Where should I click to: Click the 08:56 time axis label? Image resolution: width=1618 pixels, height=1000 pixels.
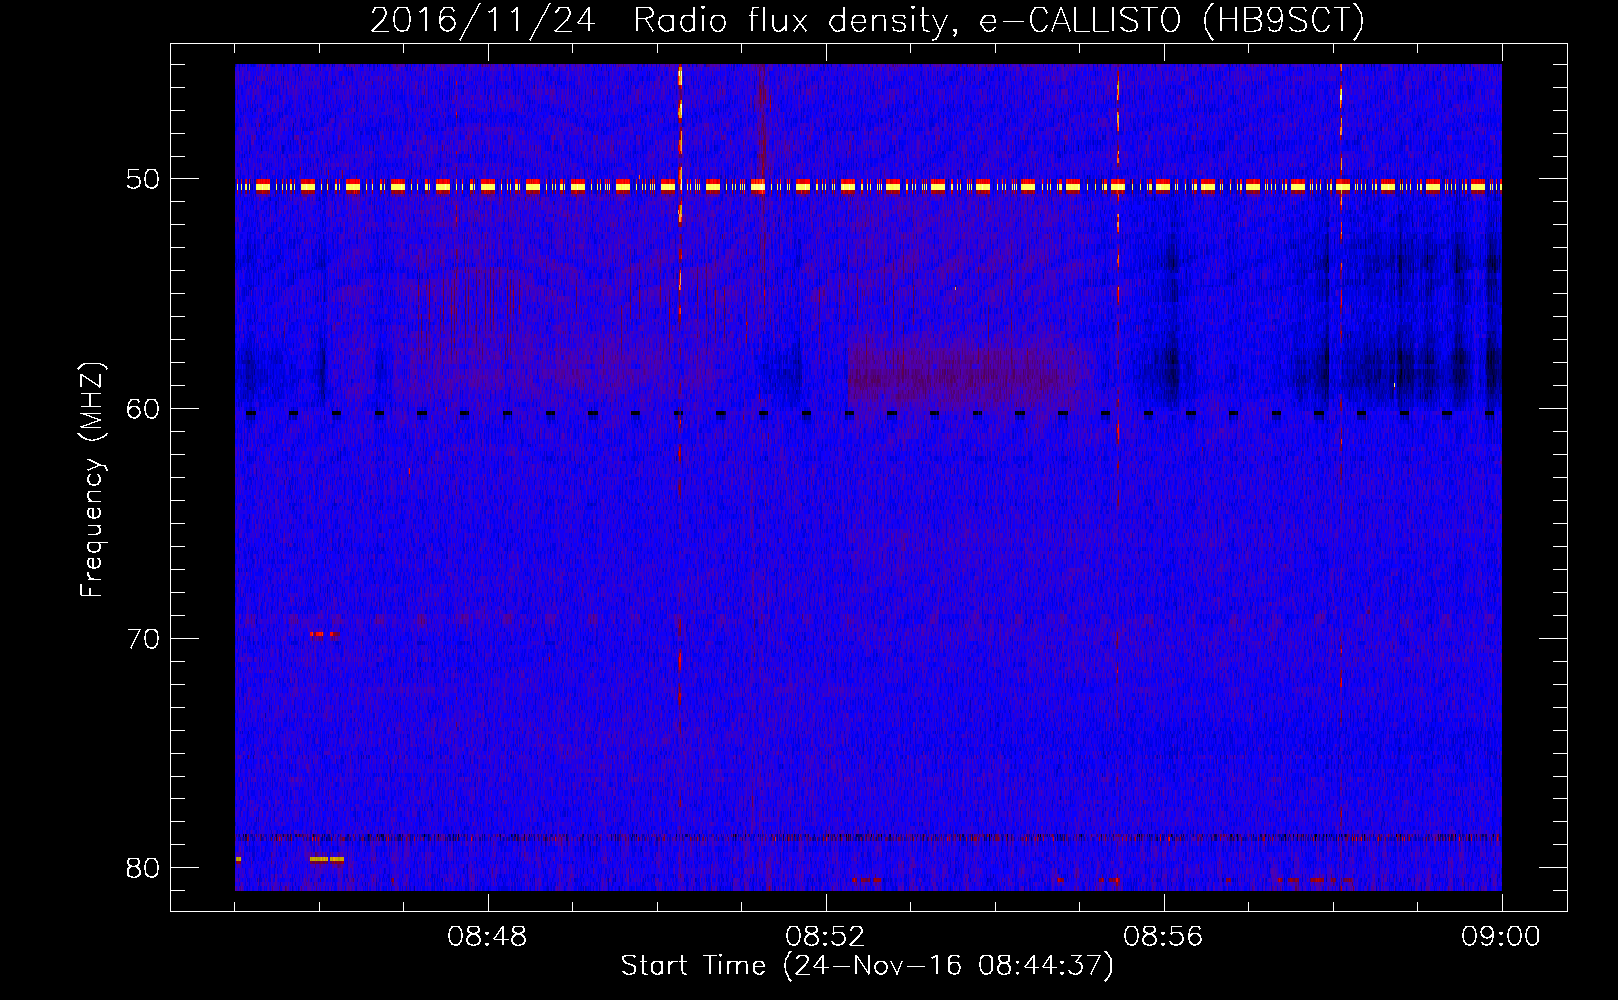[1163, 937]
